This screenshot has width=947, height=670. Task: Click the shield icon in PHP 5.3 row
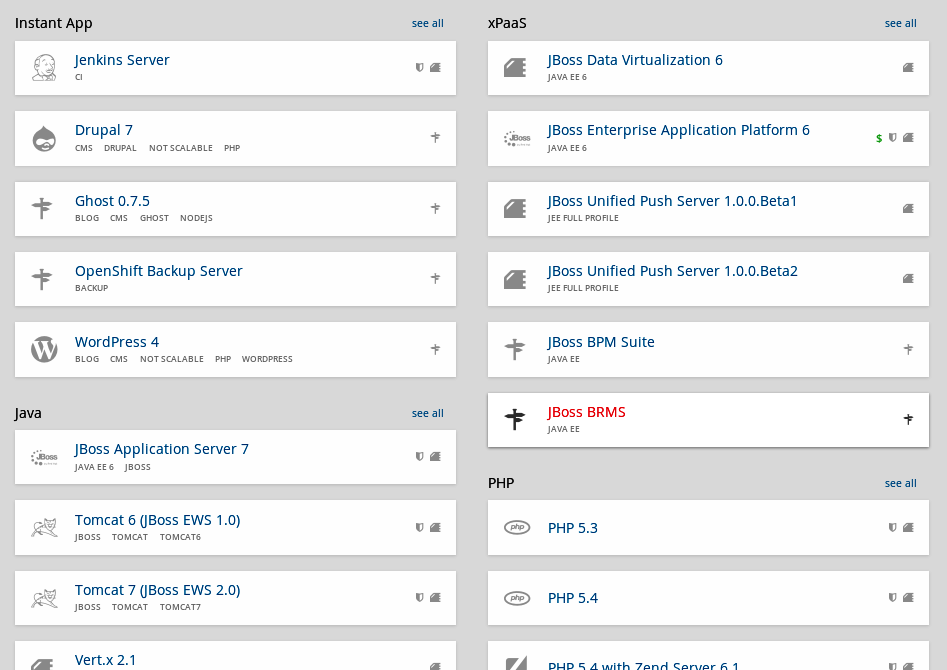[x=892, y=527]
